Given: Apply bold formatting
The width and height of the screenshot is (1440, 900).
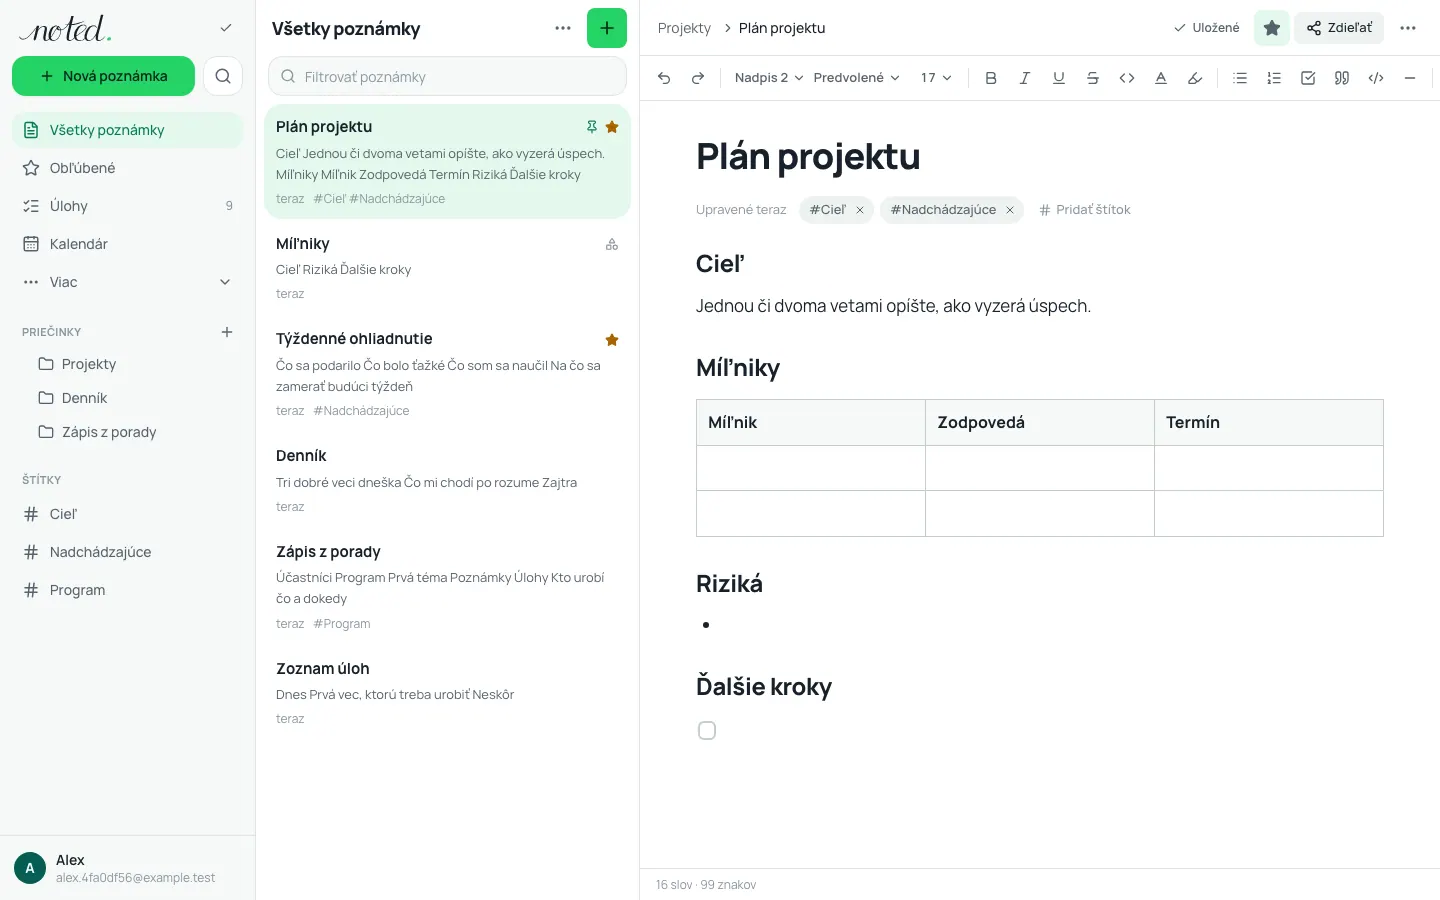Looking at the screenshot, I should point(991,78).
